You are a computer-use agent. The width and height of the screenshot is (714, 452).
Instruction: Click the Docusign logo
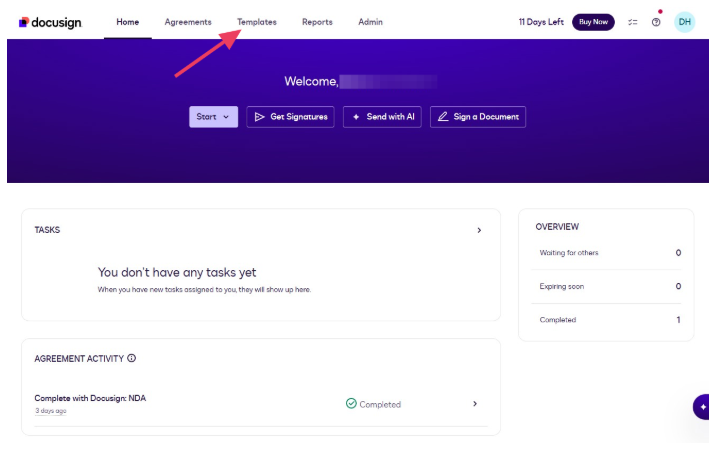click(50, 22)
